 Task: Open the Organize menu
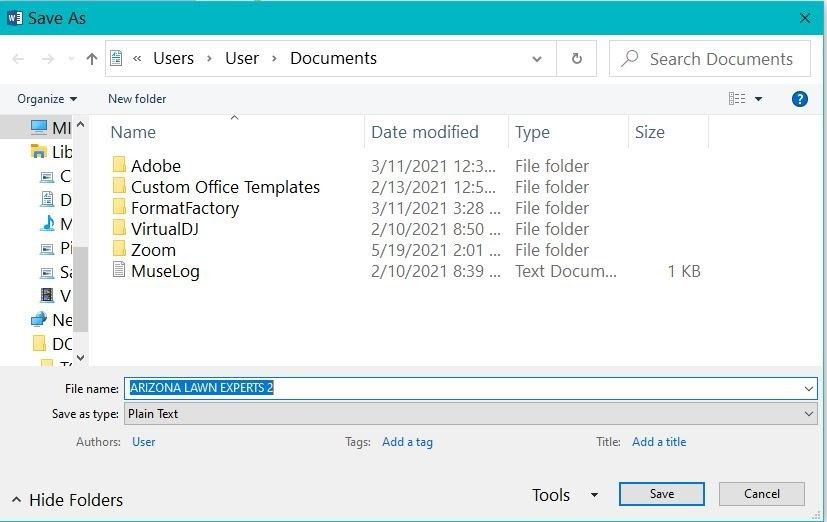tap(47, 99)
